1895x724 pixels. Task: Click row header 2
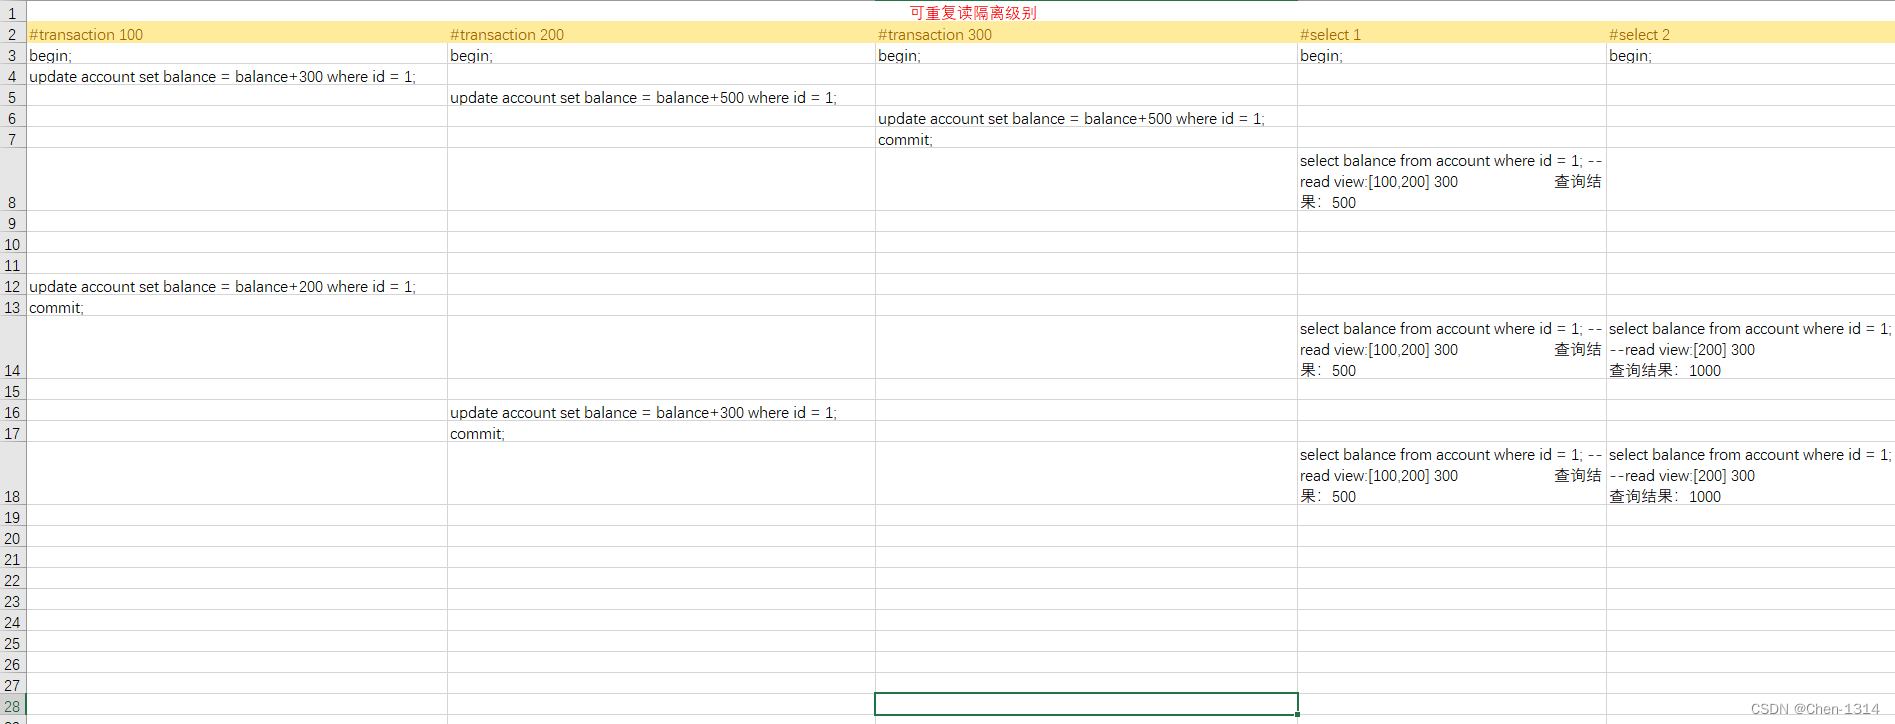point(12,34)
